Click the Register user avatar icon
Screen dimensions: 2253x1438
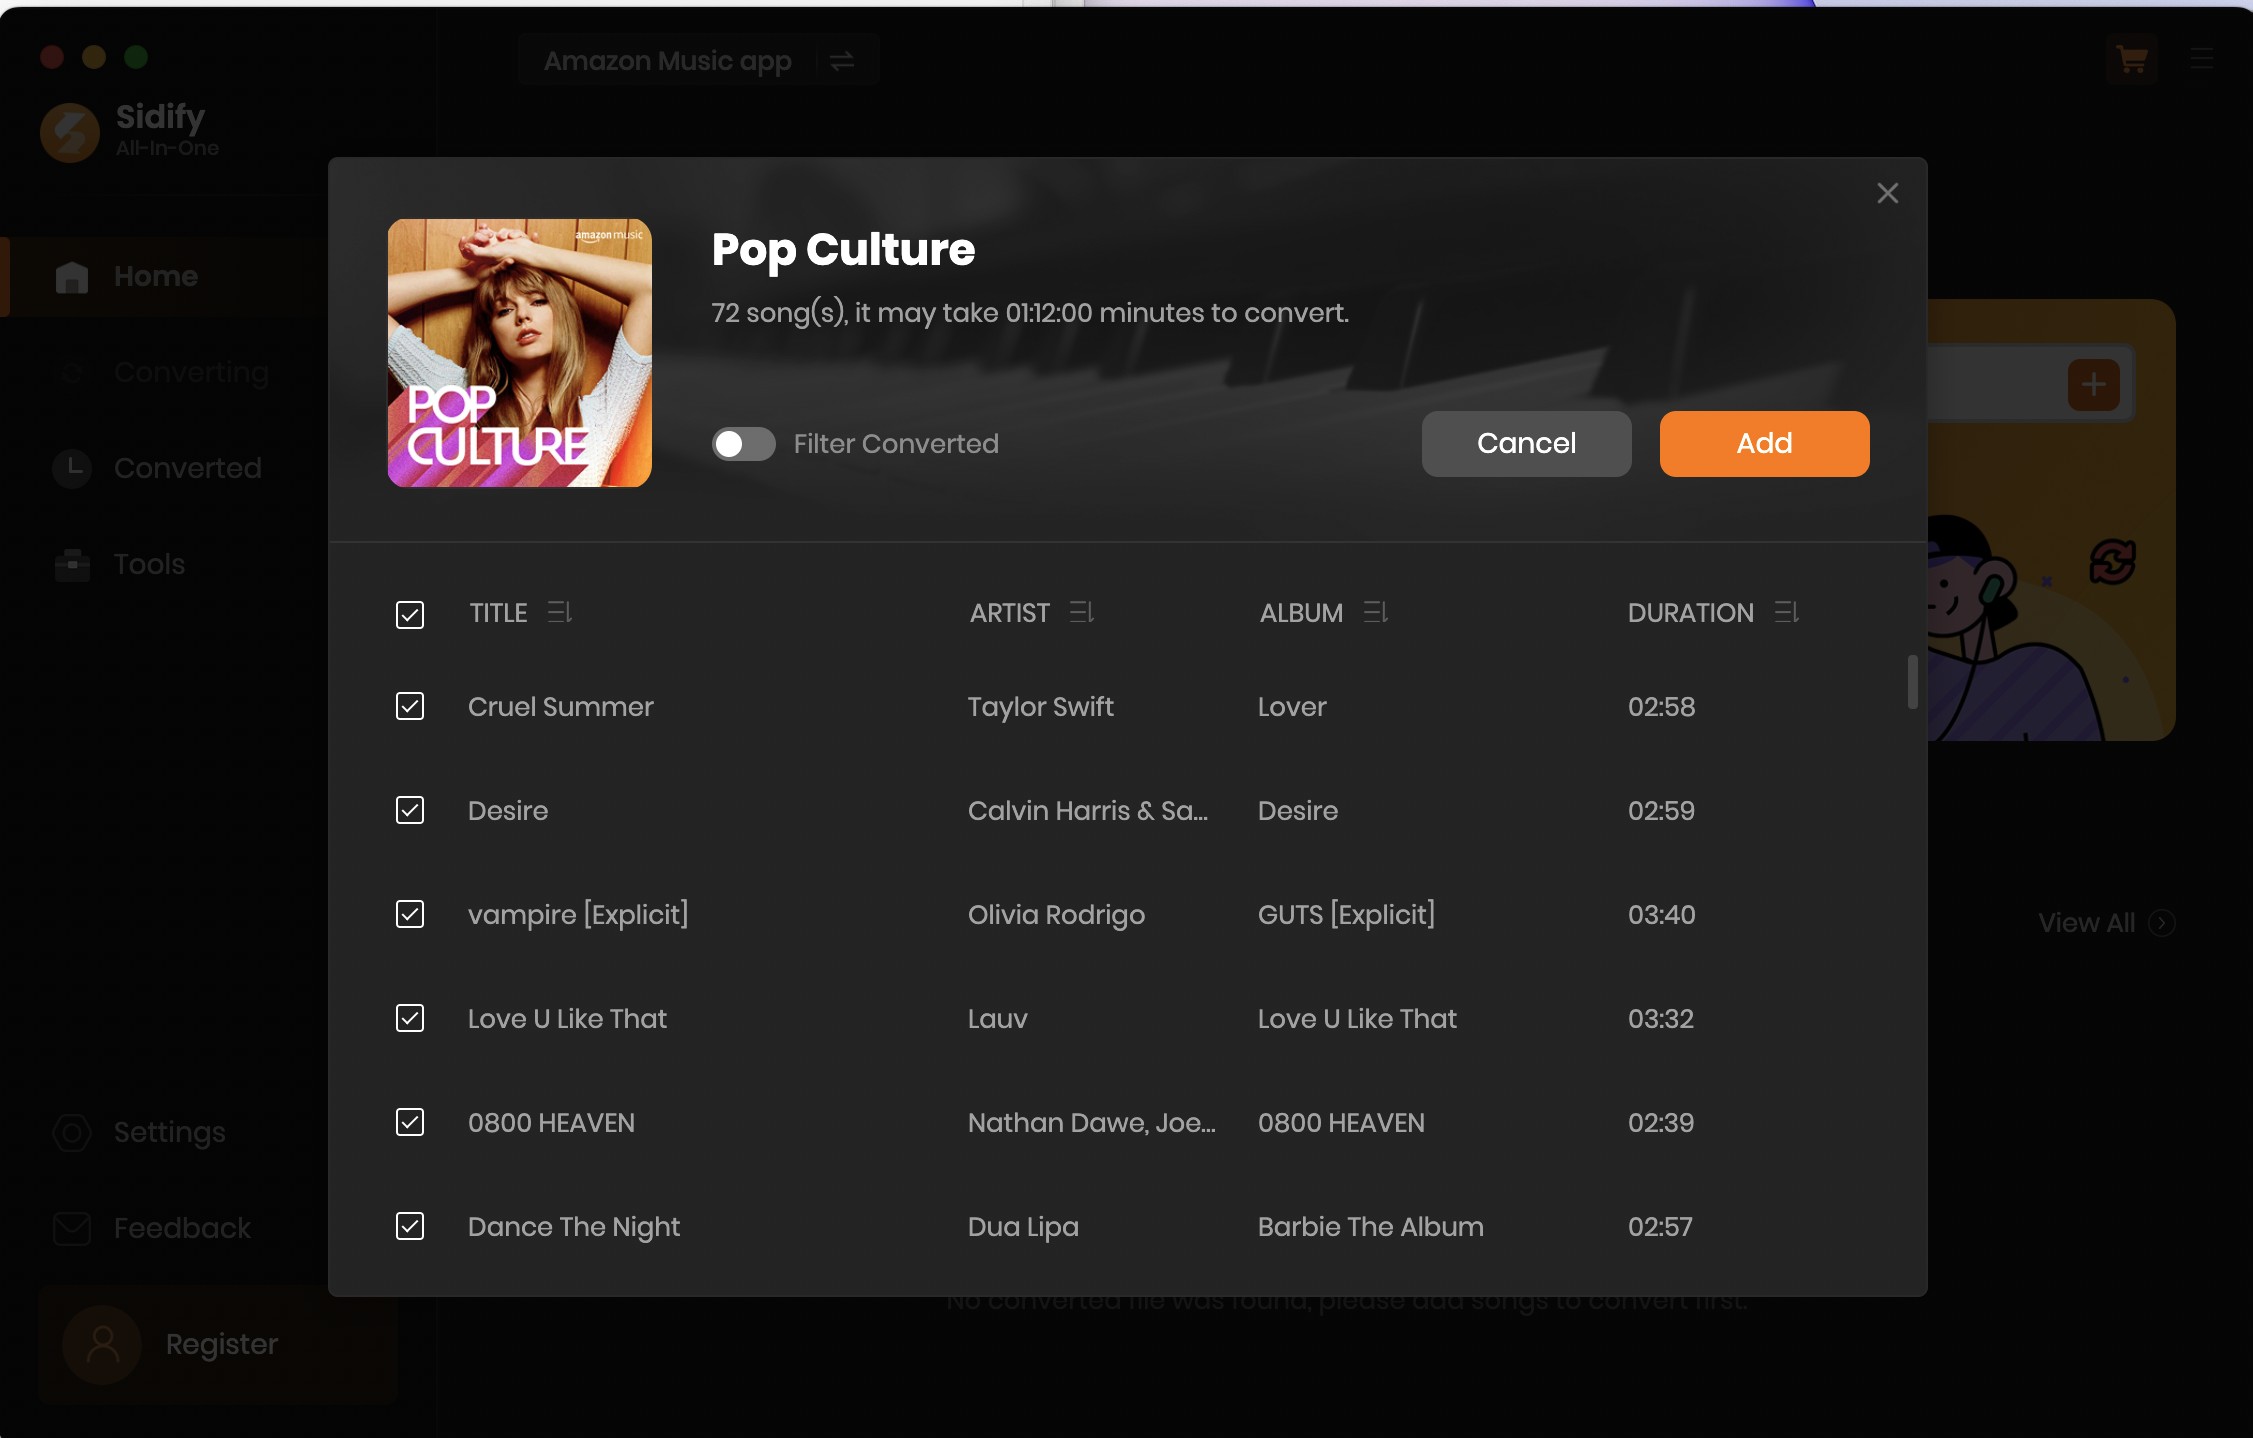[x=102, y=1344]
